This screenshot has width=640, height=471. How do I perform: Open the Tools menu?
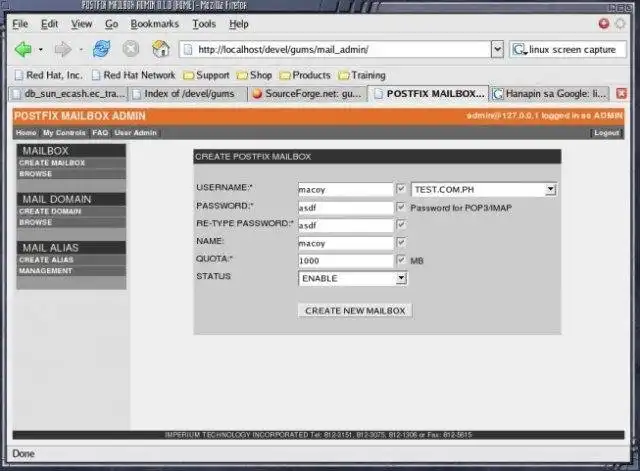click(204, 24)
